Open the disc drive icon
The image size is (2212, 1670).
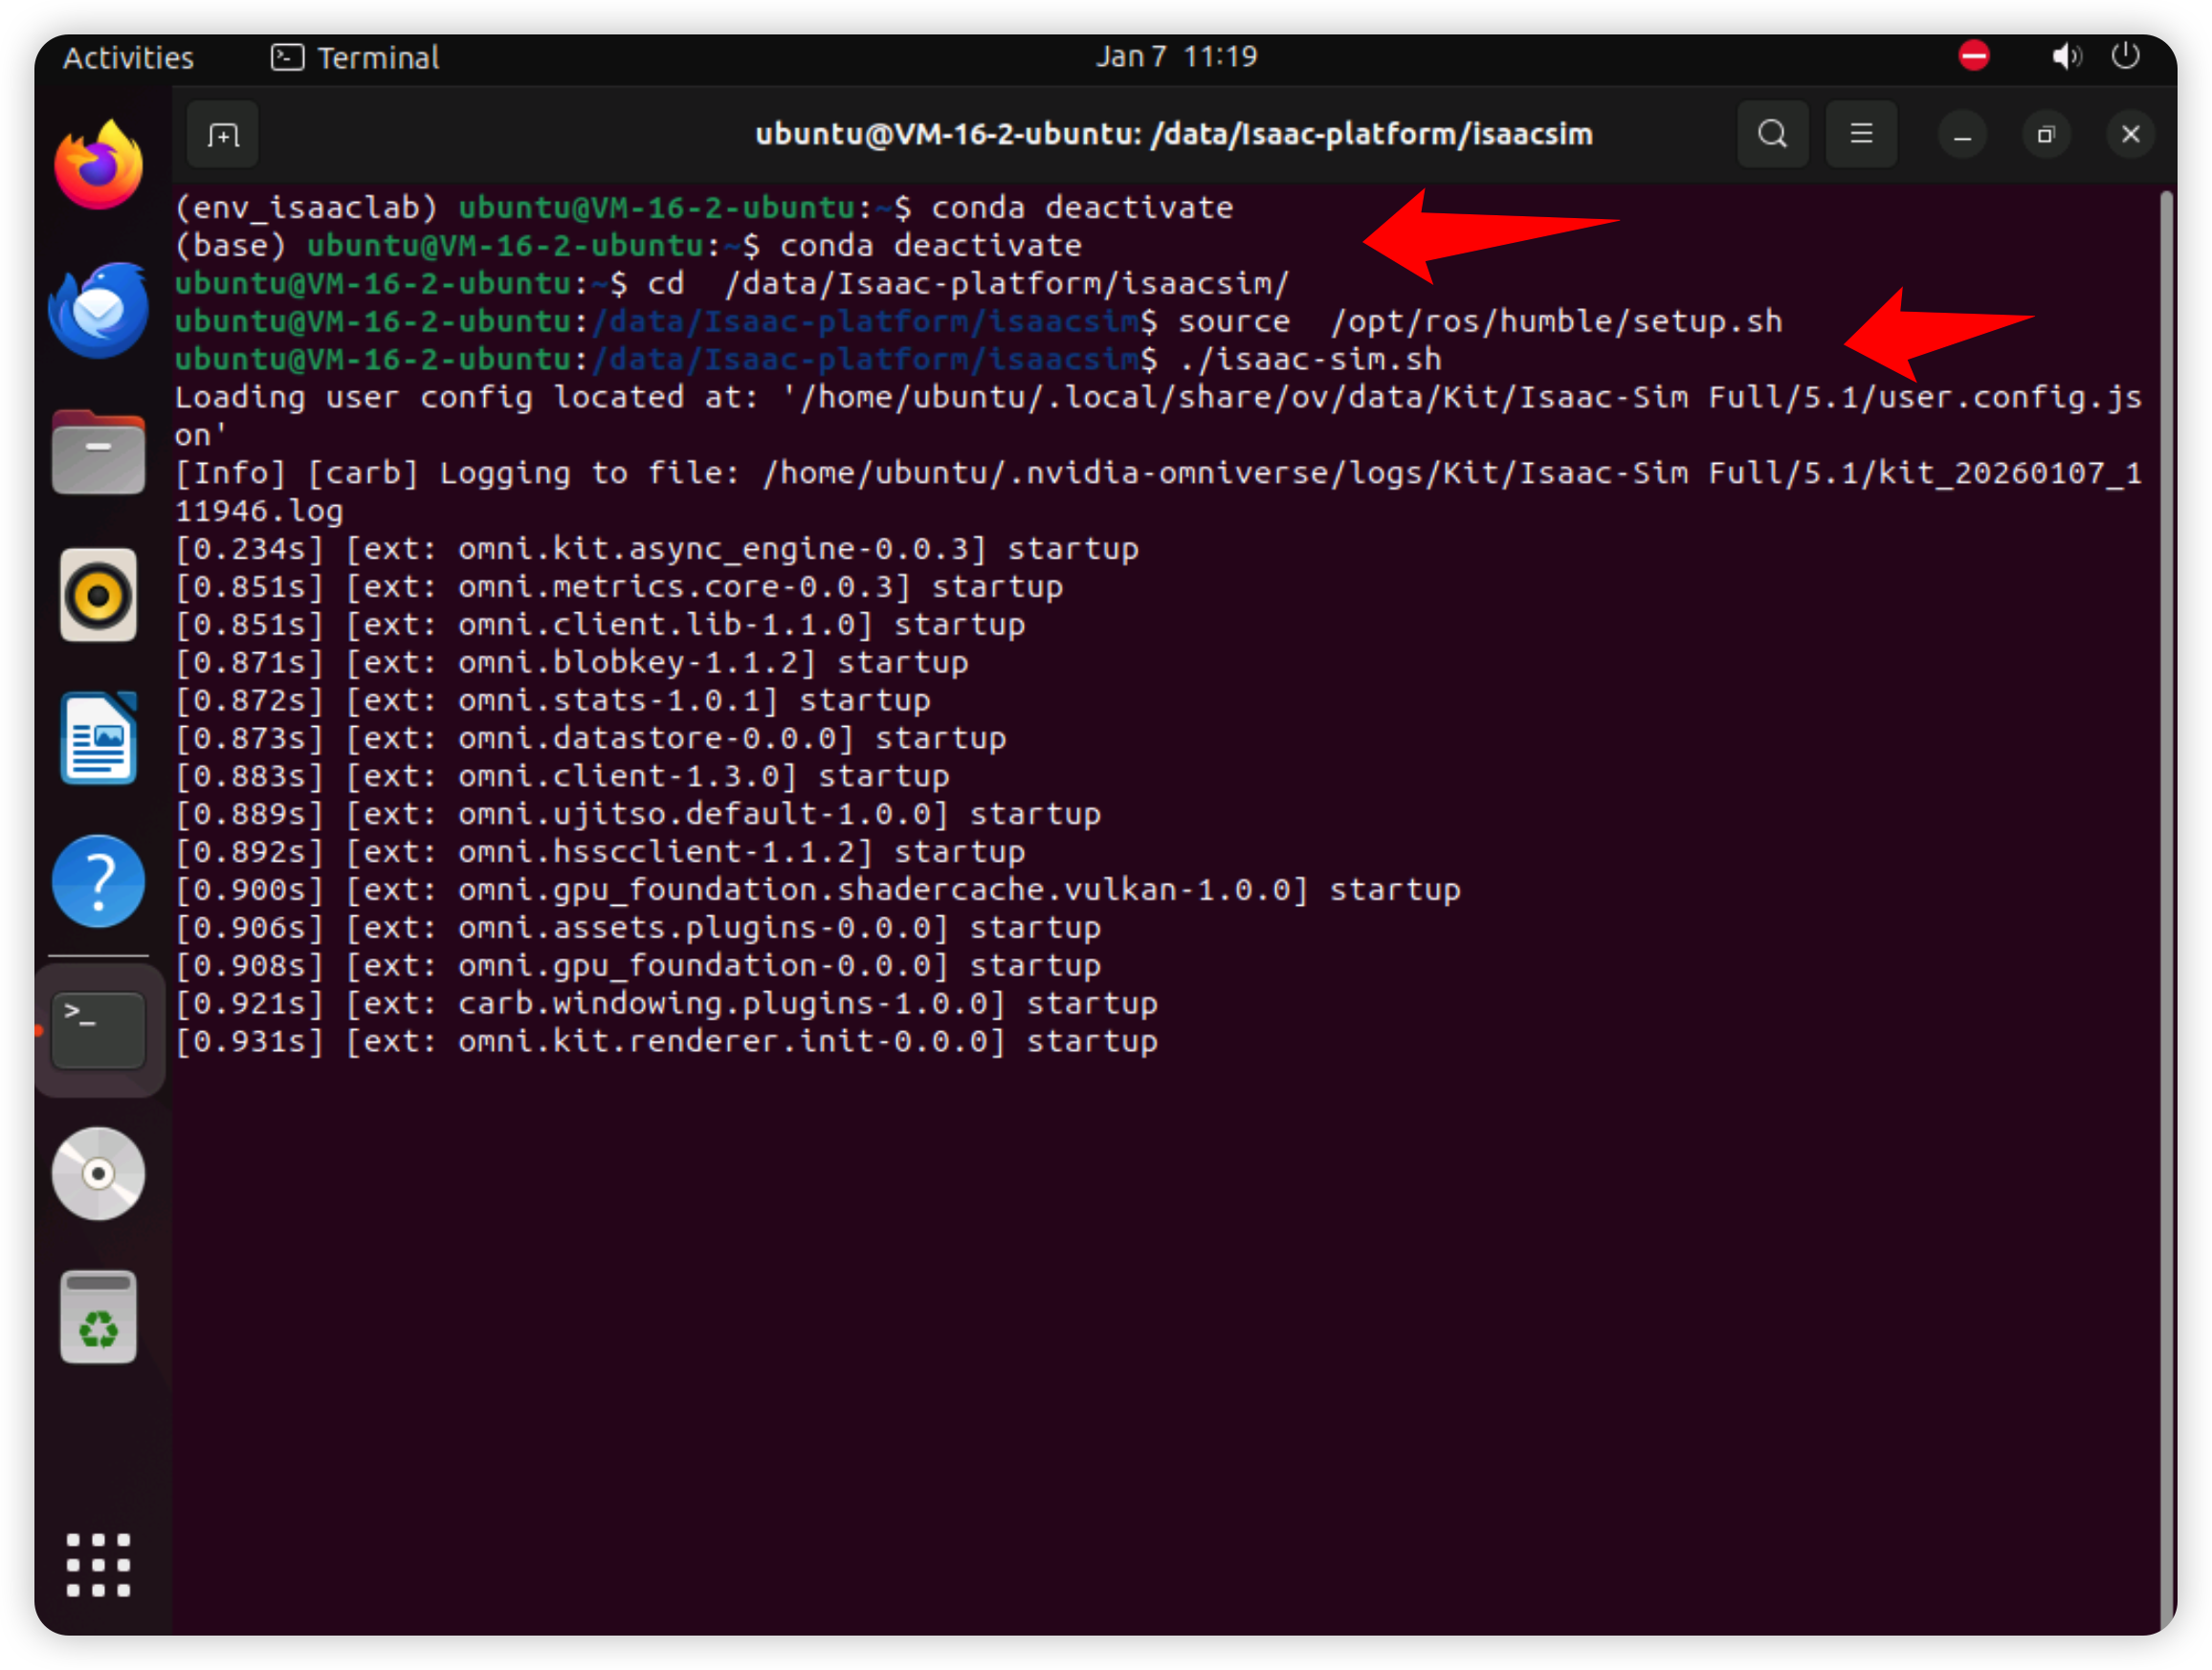(x=98, y=1173)
